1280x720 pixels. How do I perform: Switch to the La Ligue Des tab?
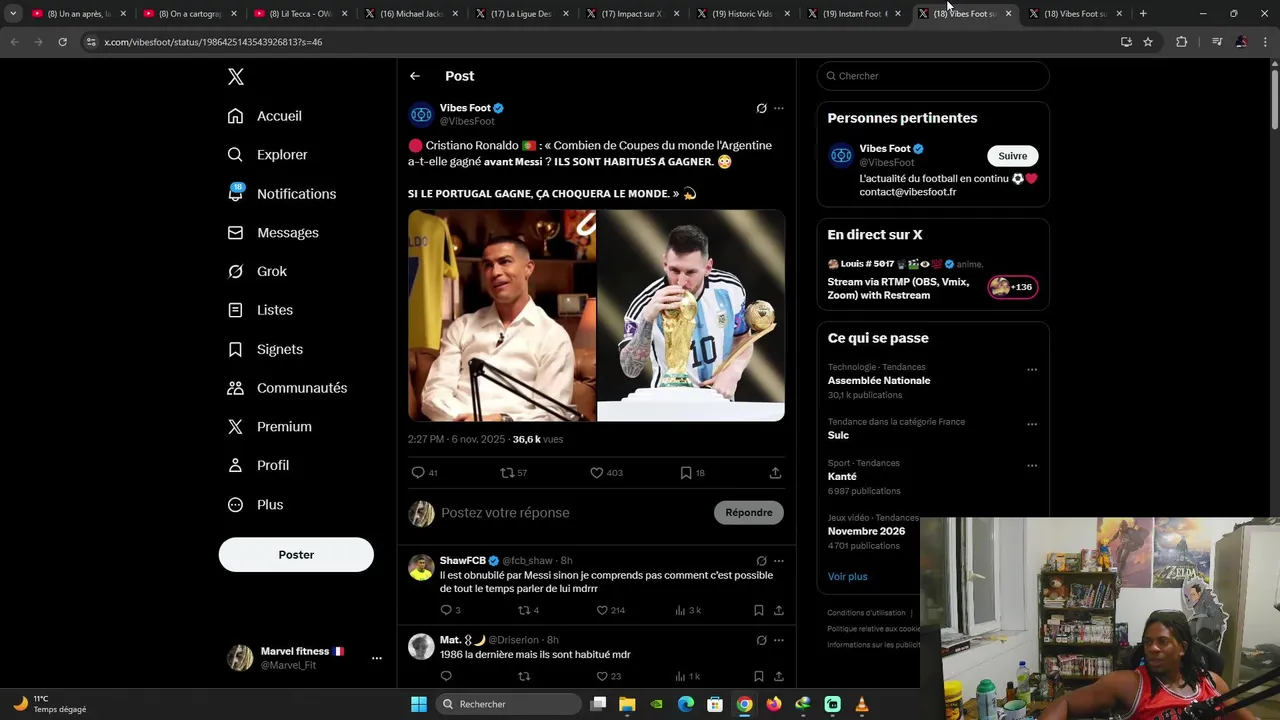click(522, 14)
